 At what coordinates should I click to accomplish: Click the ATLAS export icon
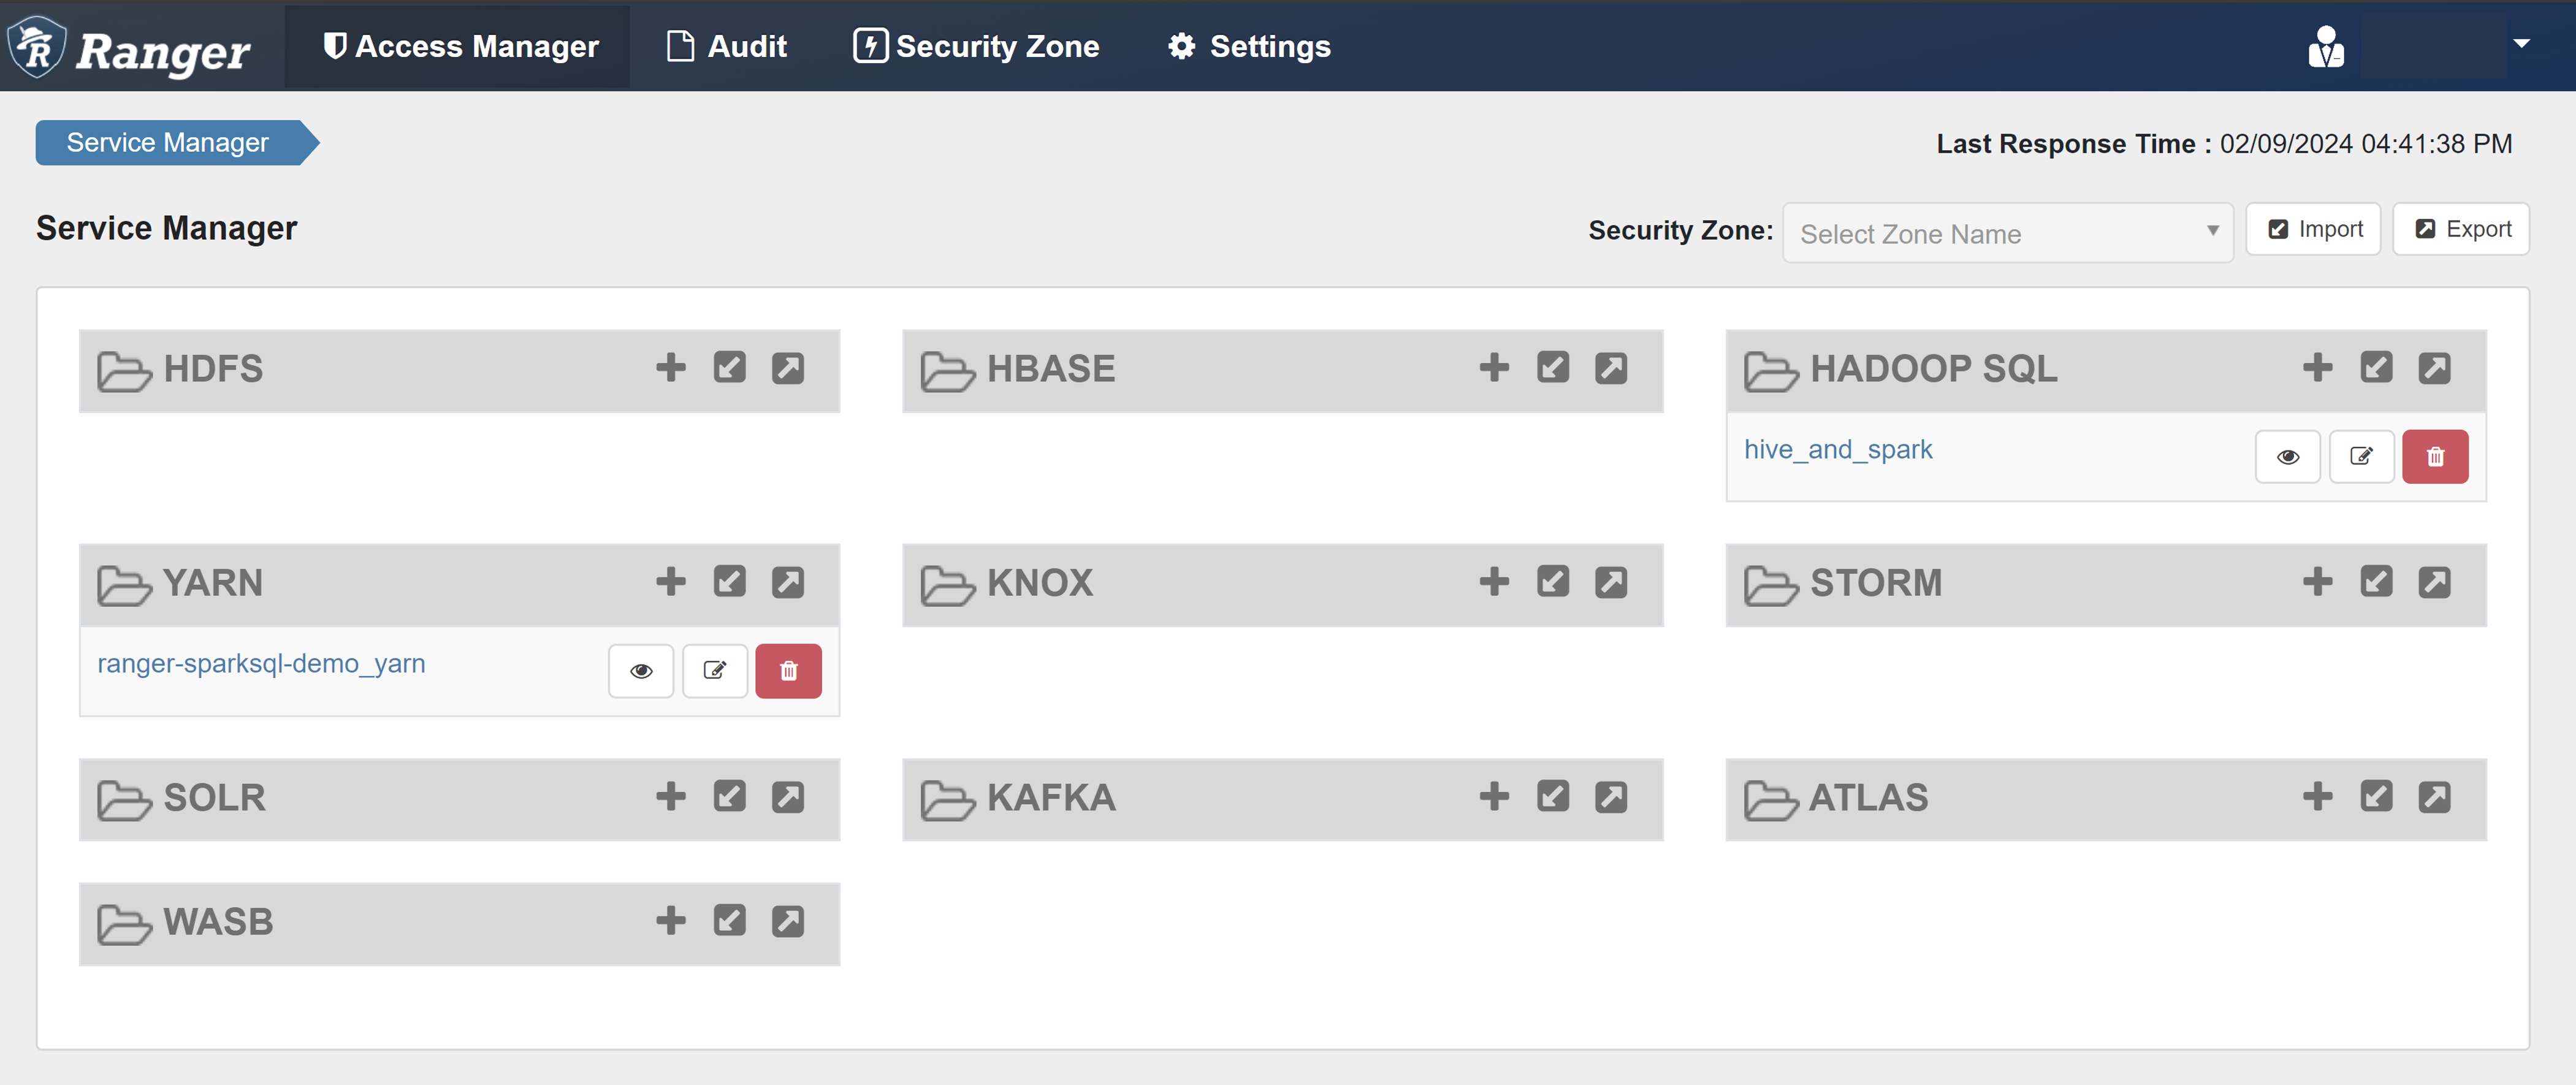2434,797
